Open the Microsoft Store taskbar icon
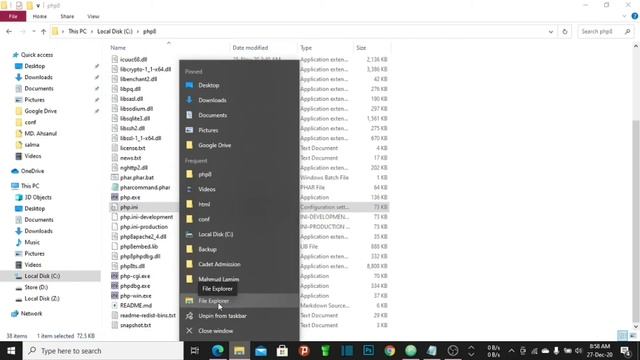This screenshot has width=640, height=360. 282,351
